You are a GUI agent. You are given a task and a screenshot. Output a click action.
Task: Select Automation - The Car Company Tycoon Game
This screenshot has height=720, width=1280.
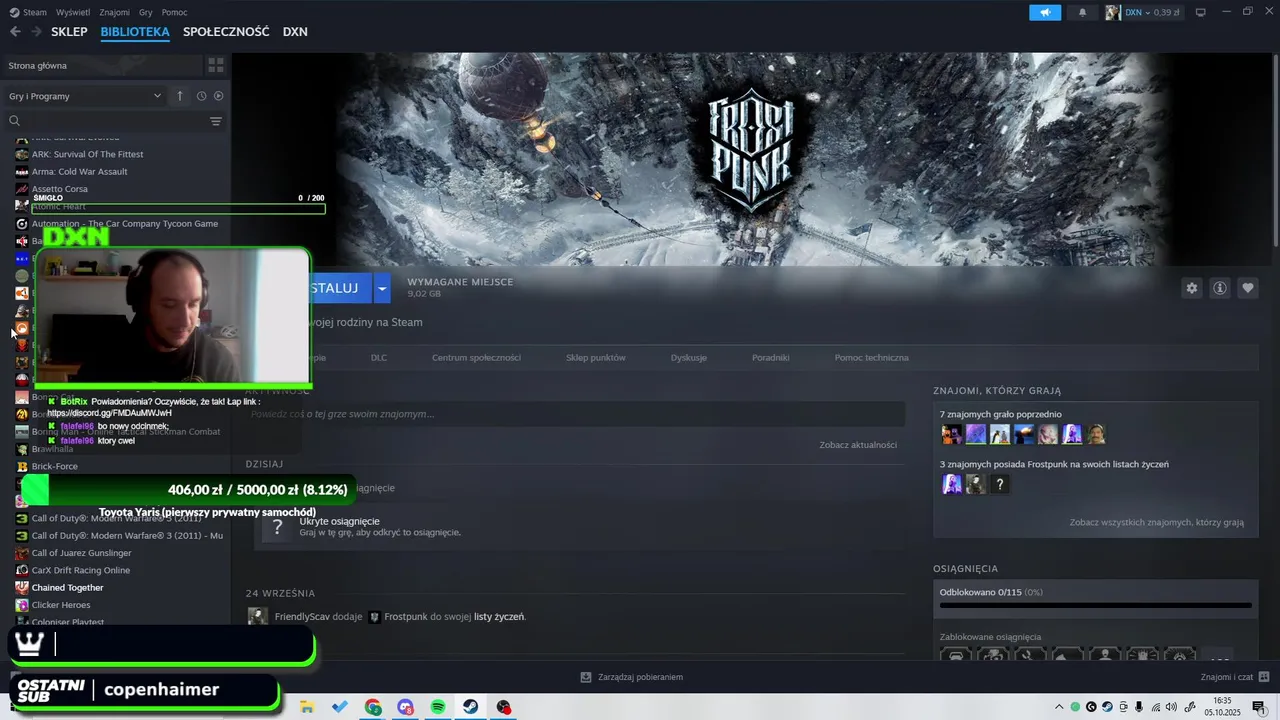tap(125, 223)
